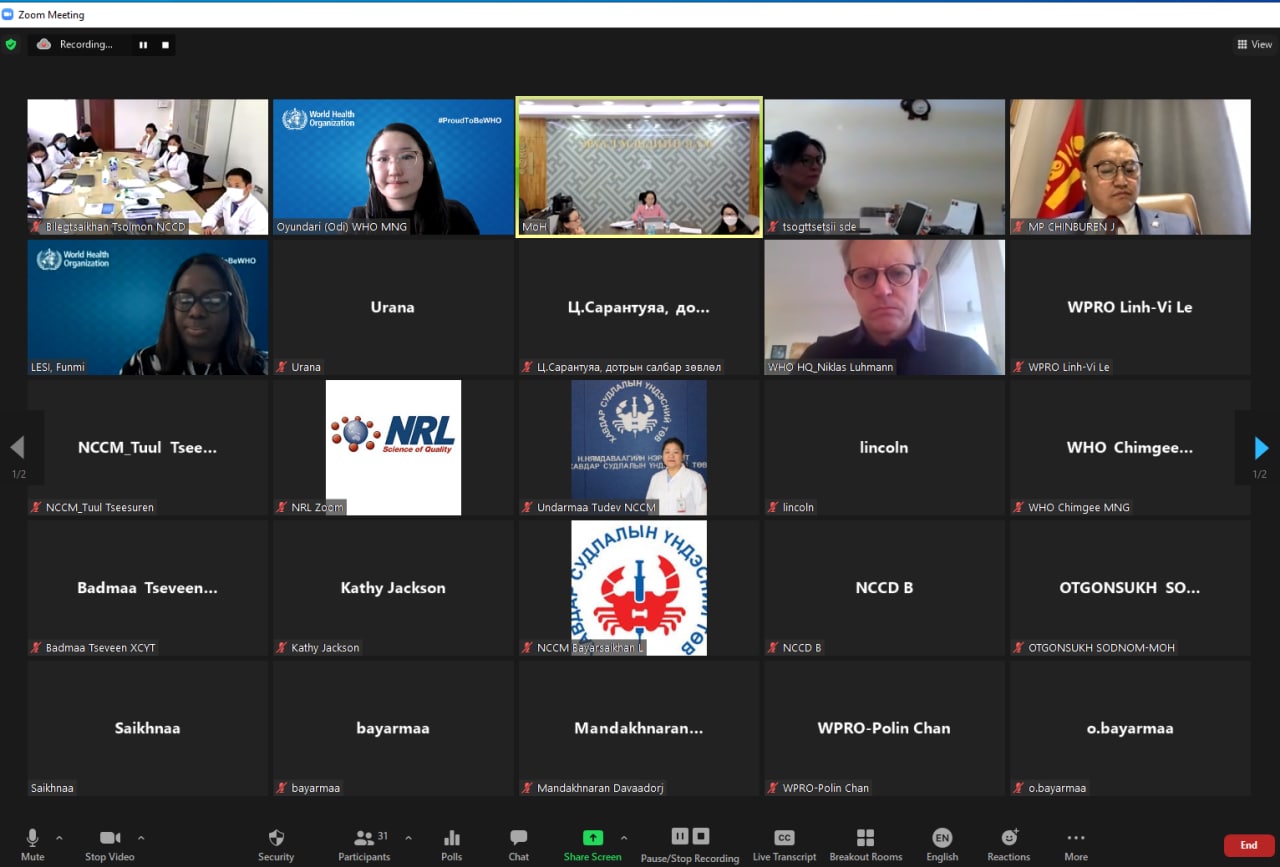Image resolution: width=1280 pixels, height=867 pixels.
Task: Click the green Share Screen icon
Action: (592, 838)
